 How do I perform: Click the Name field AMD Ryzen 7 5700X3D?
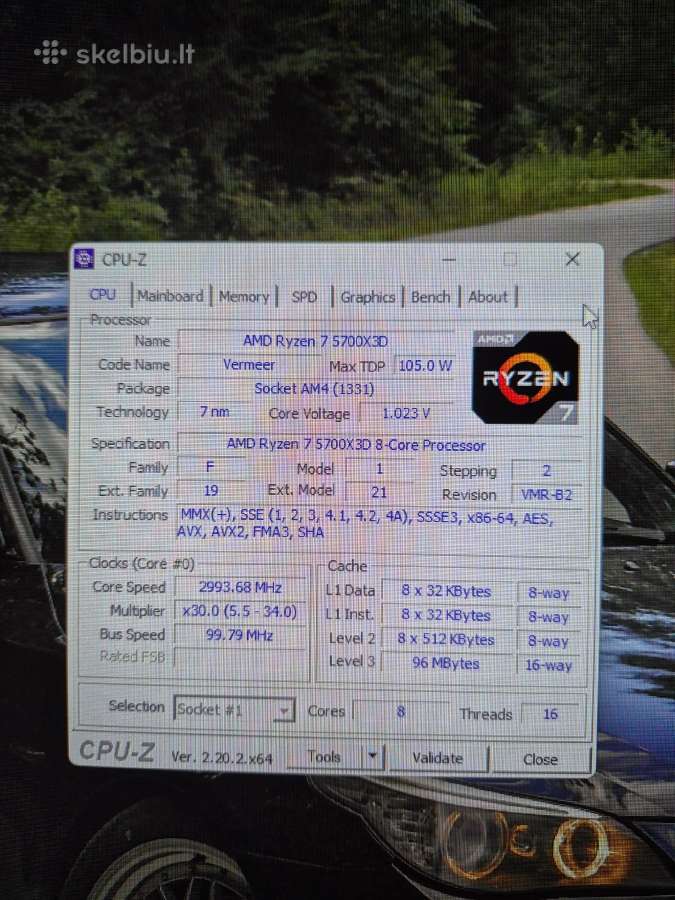pos(315,341)
